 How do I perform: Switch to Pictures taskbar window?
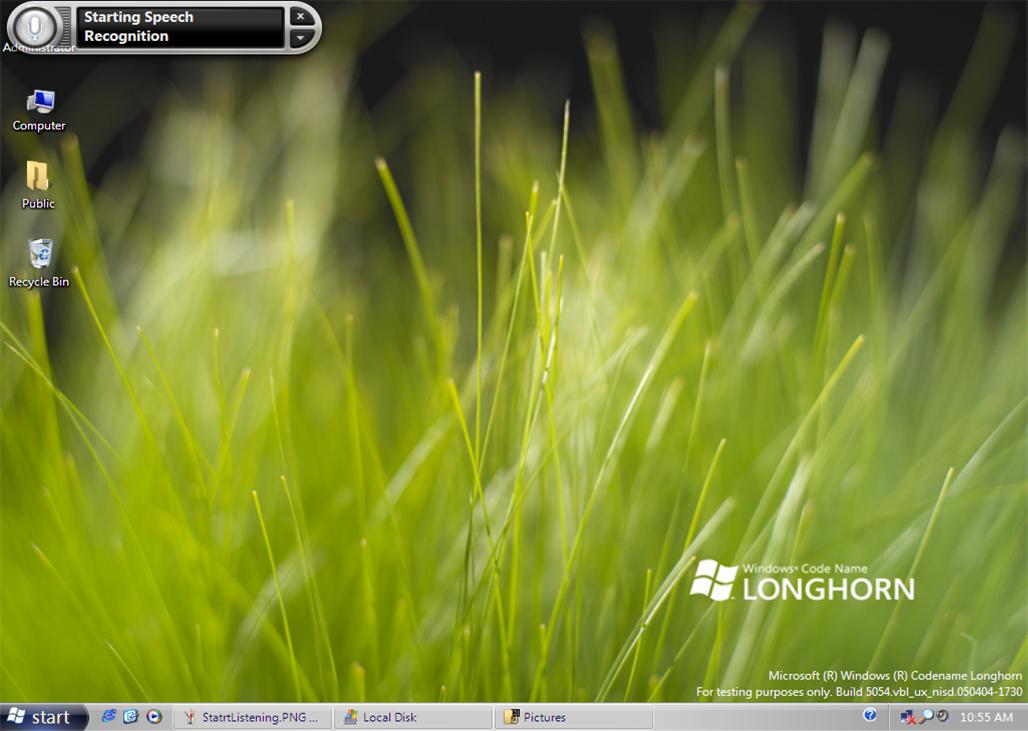pyautogui.click(x=574, y=717)
